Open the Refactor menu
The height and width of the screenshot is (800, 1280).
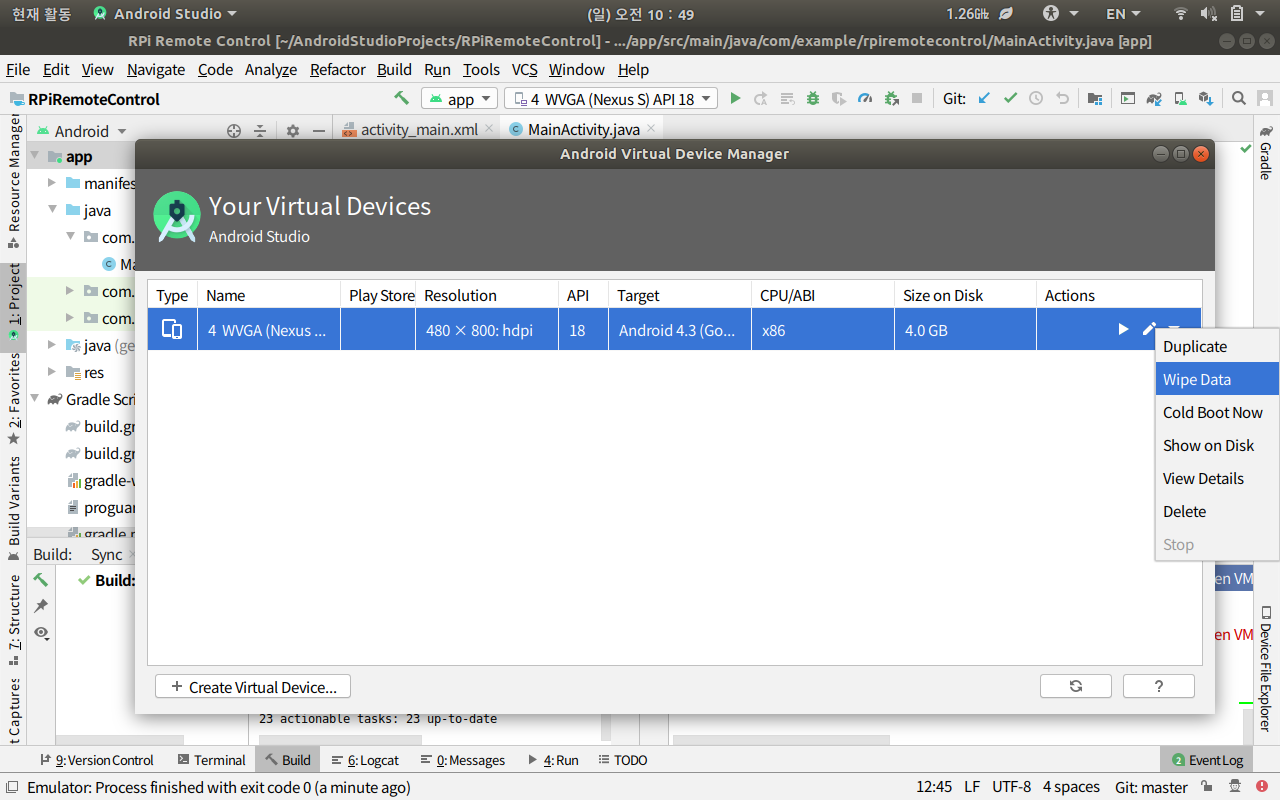pyautogui.click(x=338, y=69)
